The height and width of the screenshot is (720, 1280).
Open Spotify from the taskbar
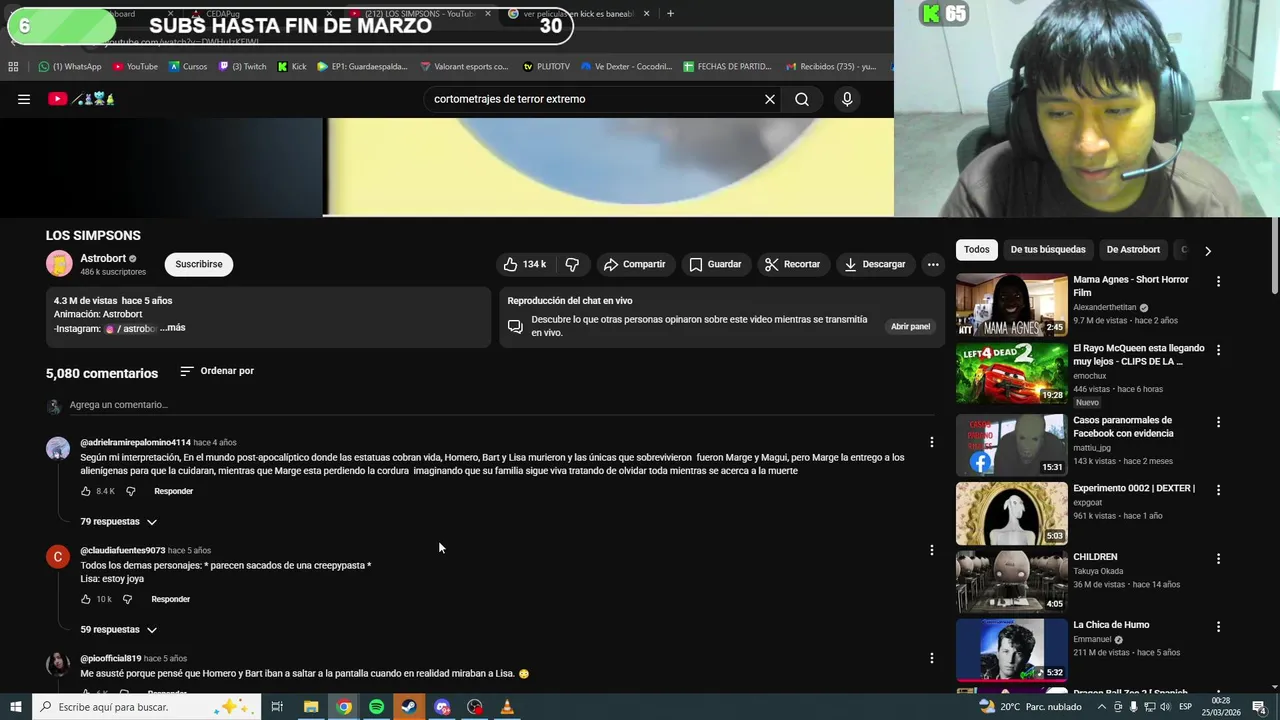click(376, 707)
